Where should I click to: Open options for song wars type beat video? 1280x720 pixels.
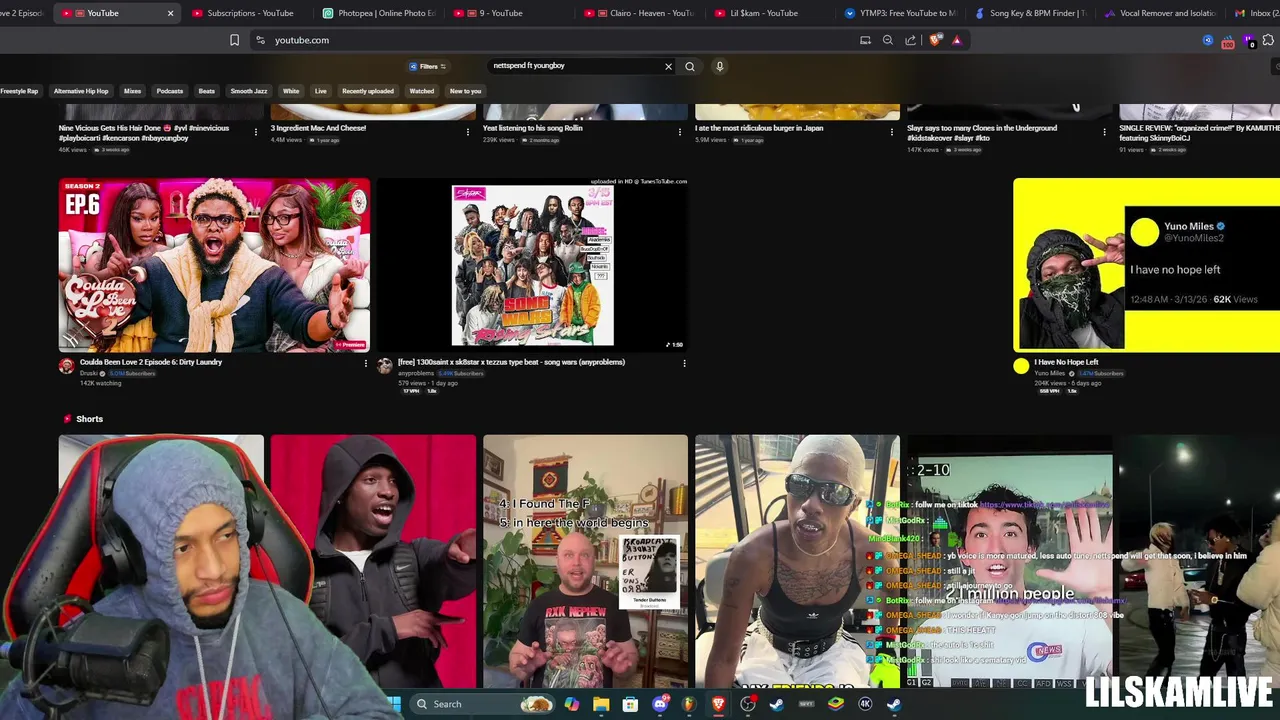684,363
